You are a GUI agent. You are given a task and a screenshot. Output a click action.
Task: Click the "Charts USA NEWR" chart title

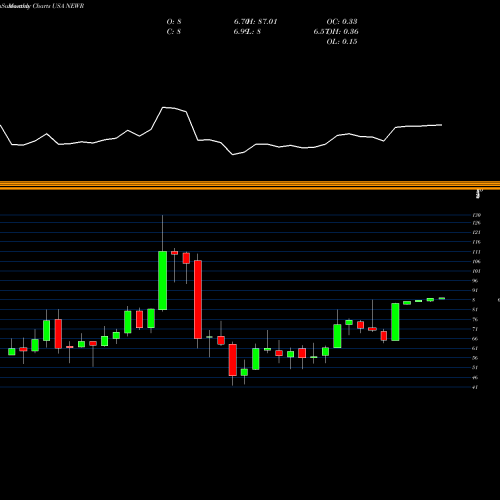pyautogui.click(x=58, y=6)
